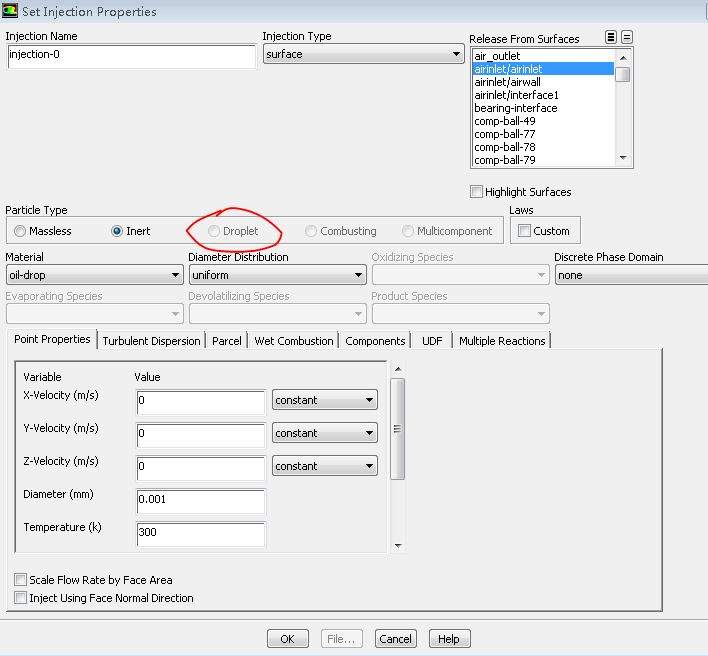Open the Components tab
Screen dimensions: 708x656
pyautogui.click(x=375, y=341)
